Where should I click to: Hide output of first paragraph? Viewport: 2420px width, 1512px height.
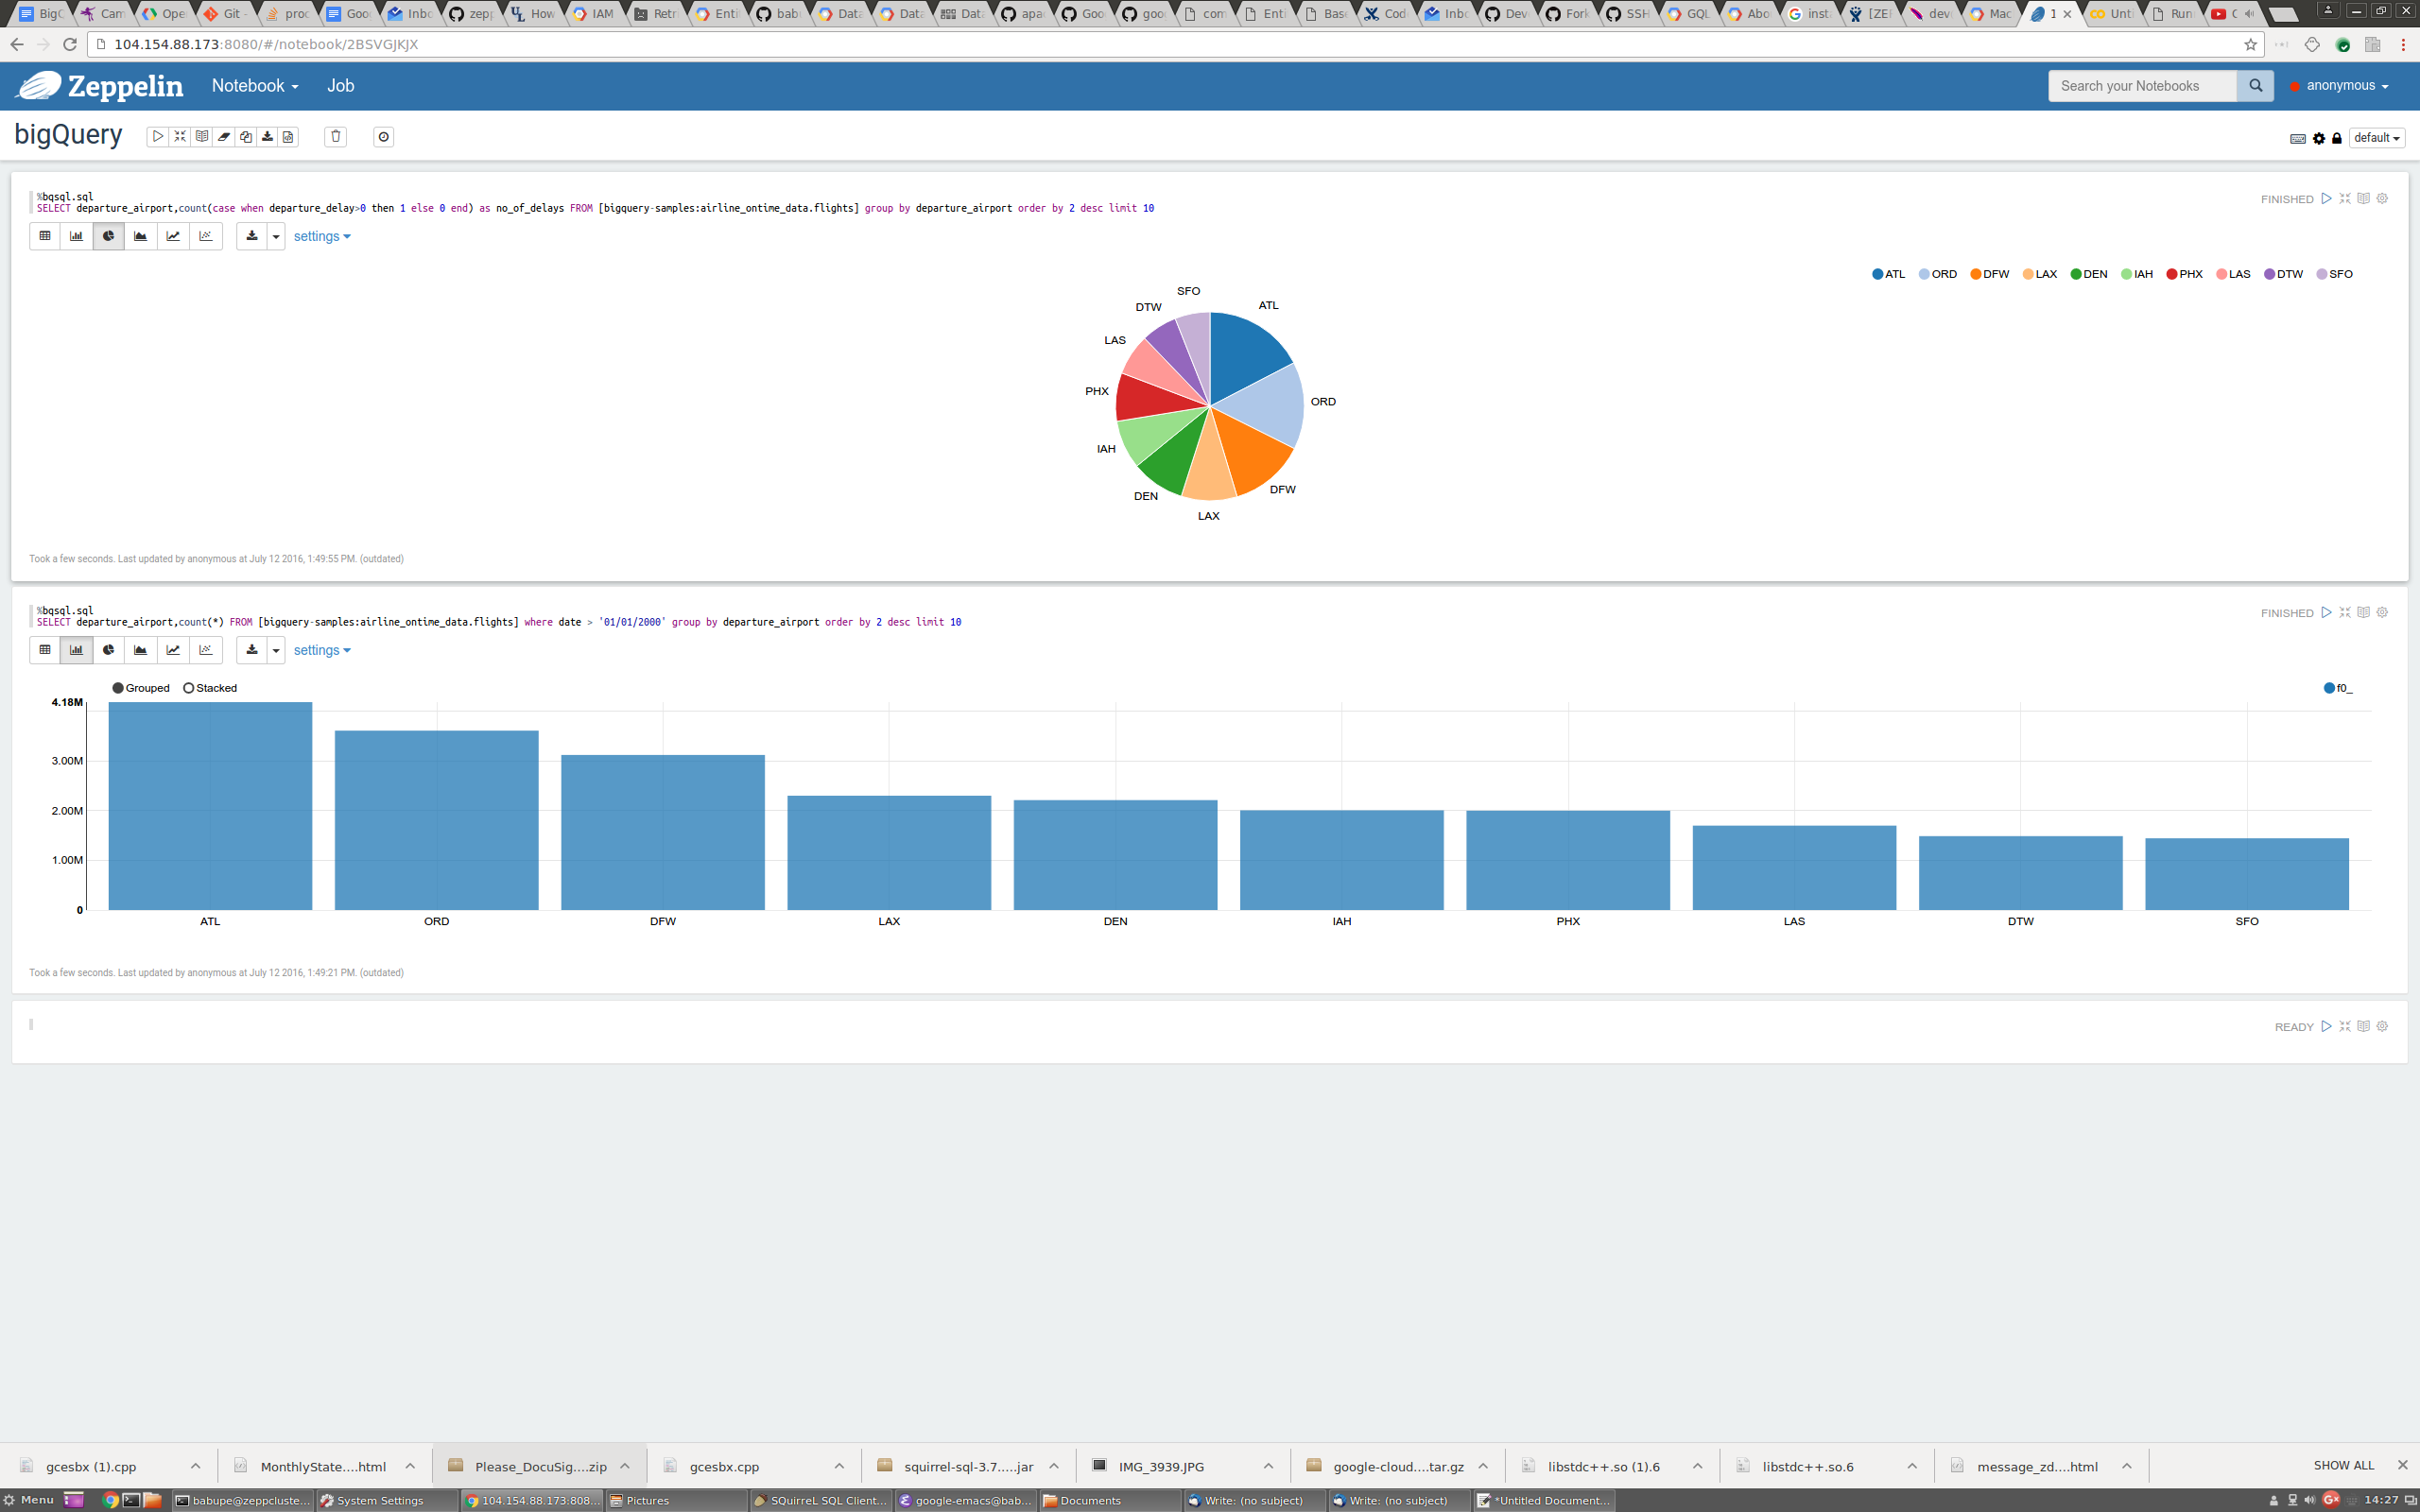pos(2364,198)
